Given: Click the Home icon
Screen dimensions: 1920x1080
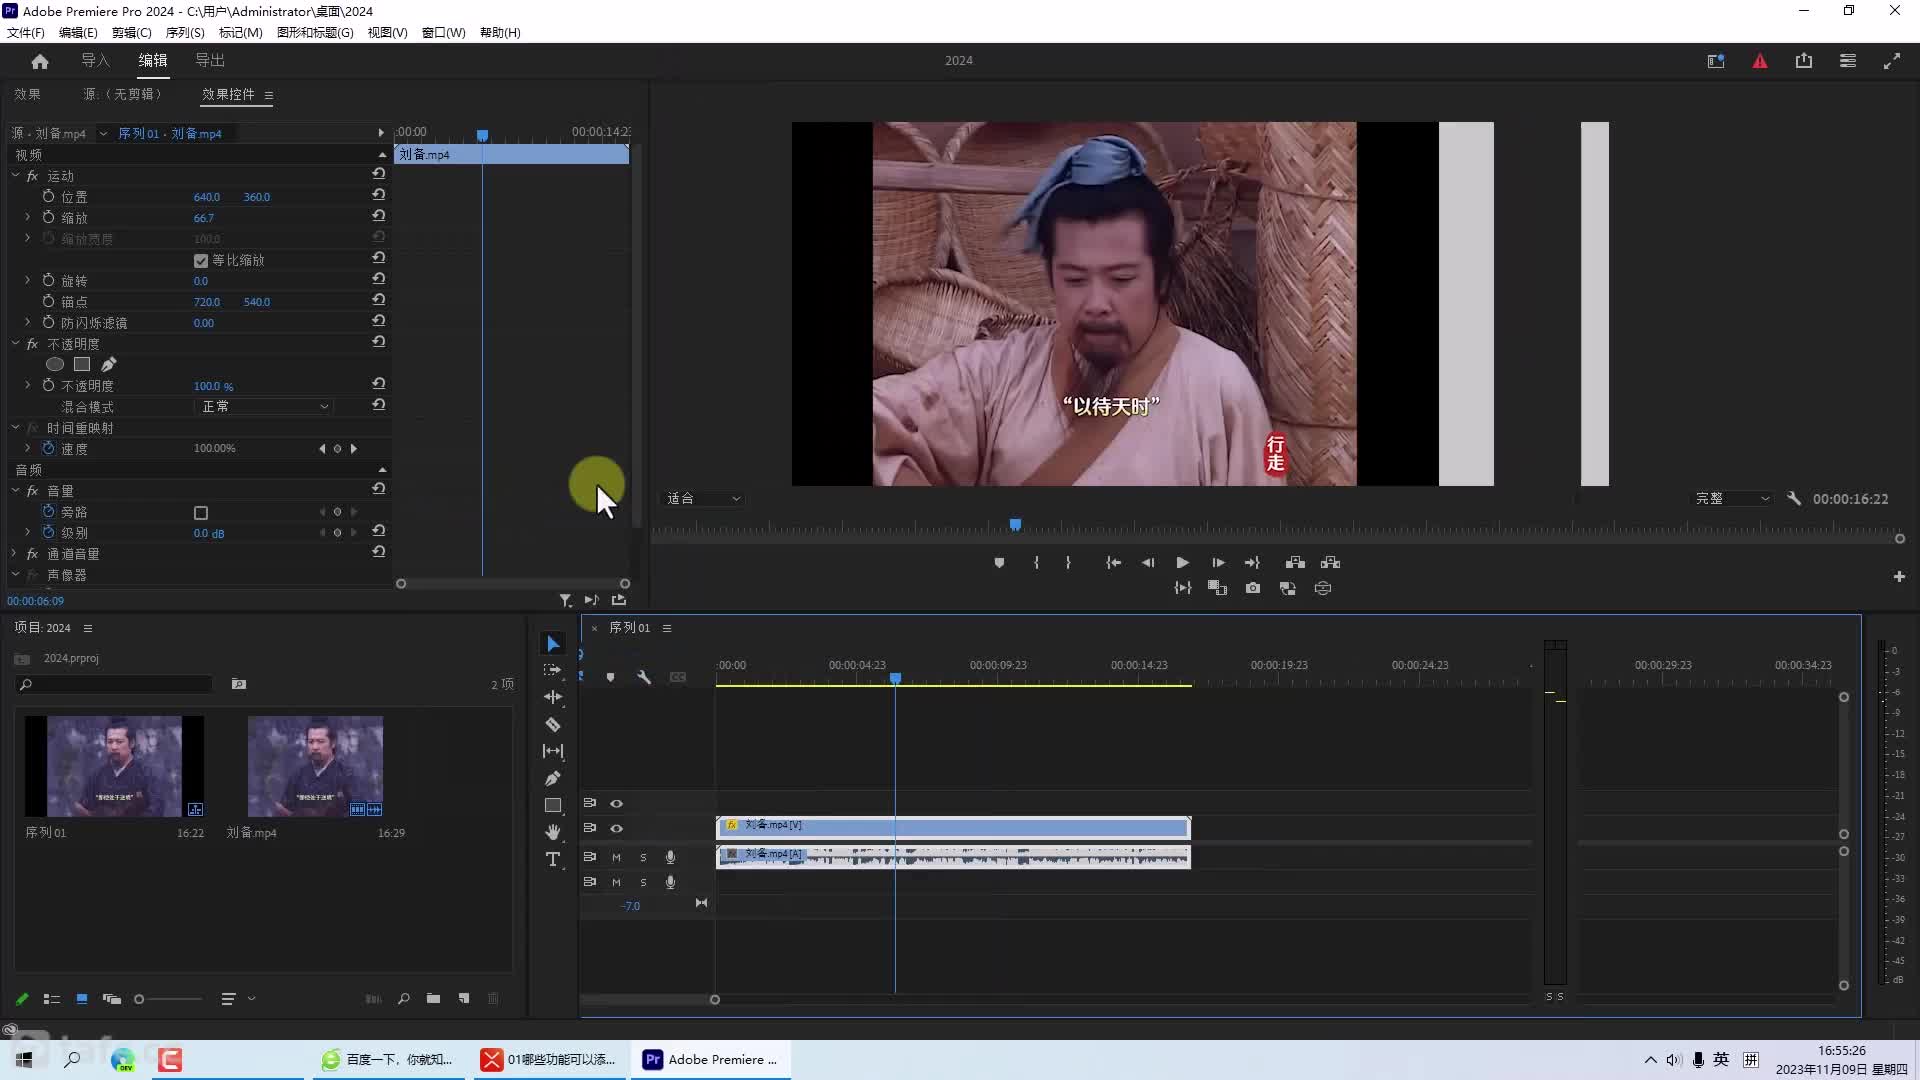Looking at the screenshot, I should (x=40, y=61).
